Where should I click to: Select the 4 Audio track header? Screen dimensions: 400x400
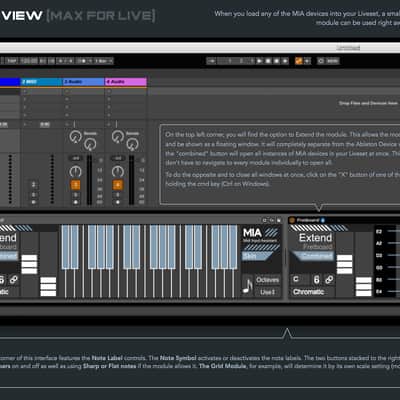coord(126,82)
